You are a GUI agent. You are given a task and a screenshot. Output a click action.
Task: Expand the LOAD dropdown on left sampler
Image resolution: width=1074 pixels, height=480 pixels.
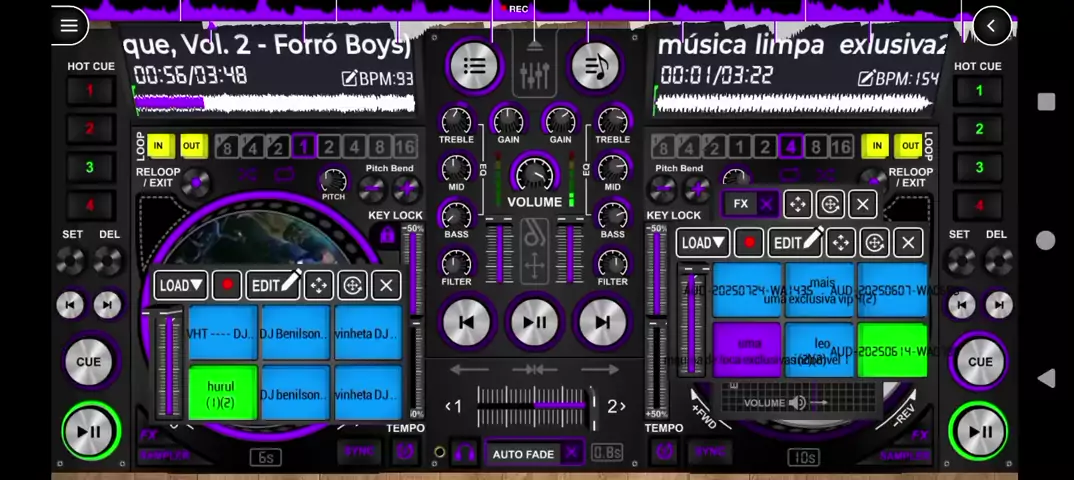[181, 285]
